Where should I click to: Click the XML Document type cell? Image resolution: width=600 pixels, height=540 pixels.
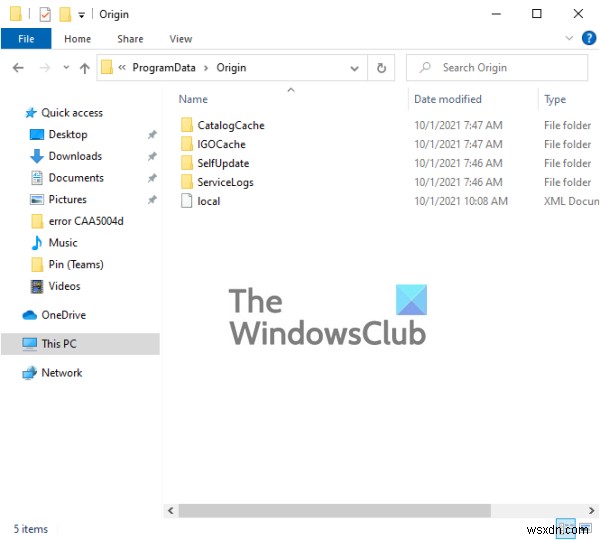pyautogui.click(x=571, y=201)
